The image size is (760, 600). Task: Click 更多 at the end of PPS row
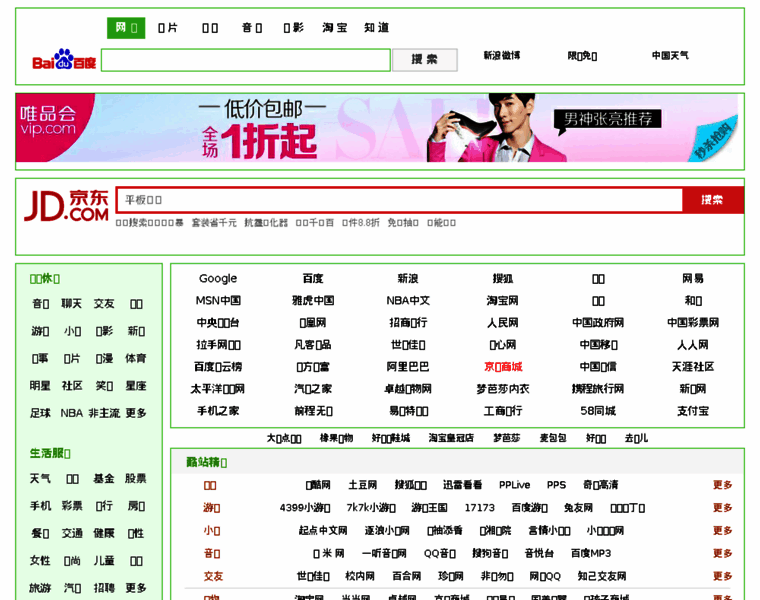pos(722,485)
